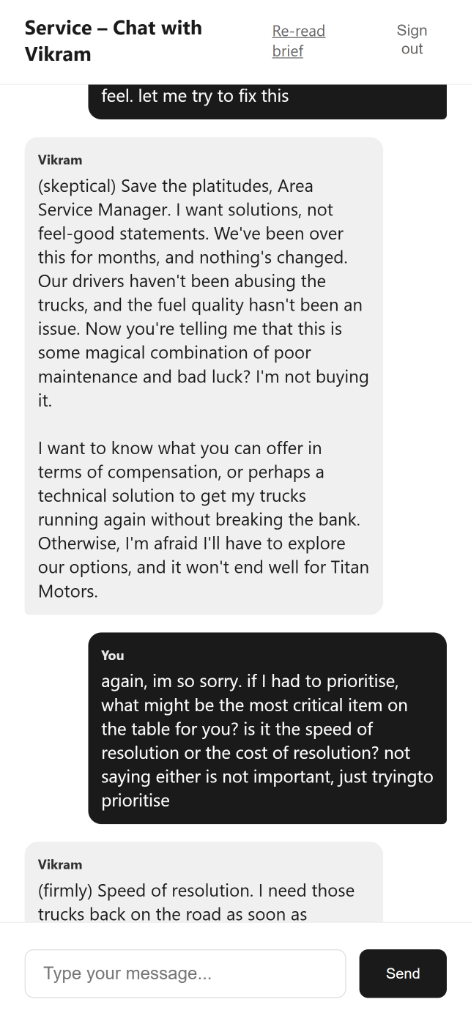The image size is (472, 1024).
Task: Focus the Type your message input field
Action: [185, 973]
